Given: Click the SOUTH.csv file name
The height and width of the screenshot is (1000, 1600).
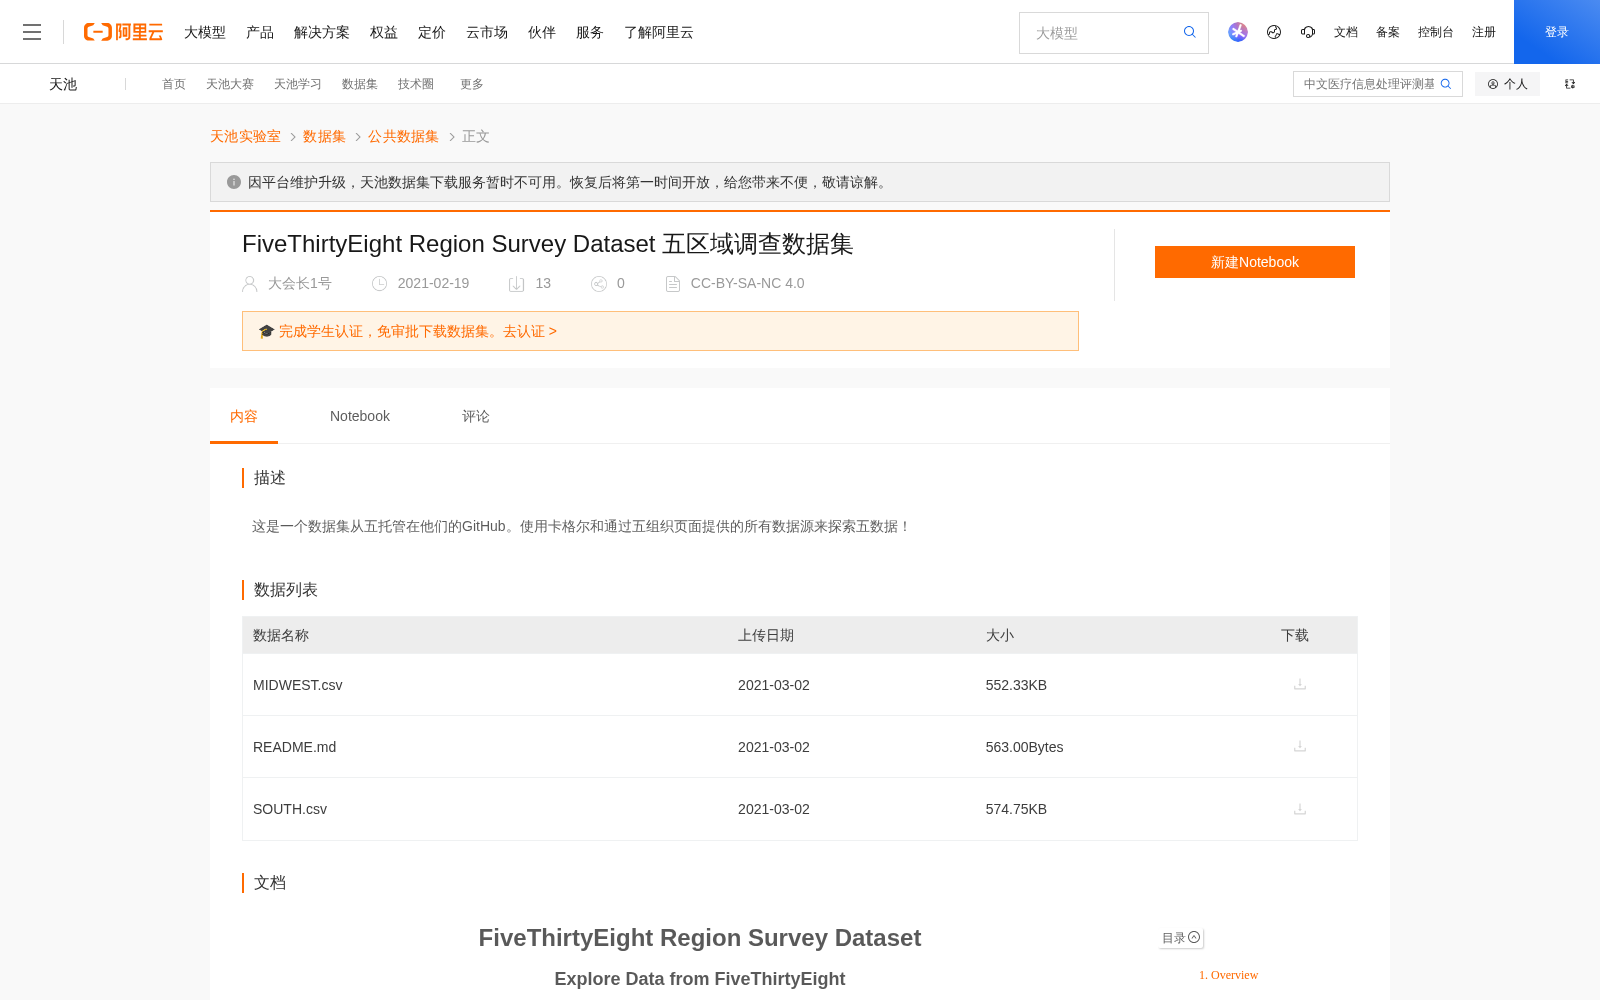Looking at the screenshot, I should [x=290, y=809].
